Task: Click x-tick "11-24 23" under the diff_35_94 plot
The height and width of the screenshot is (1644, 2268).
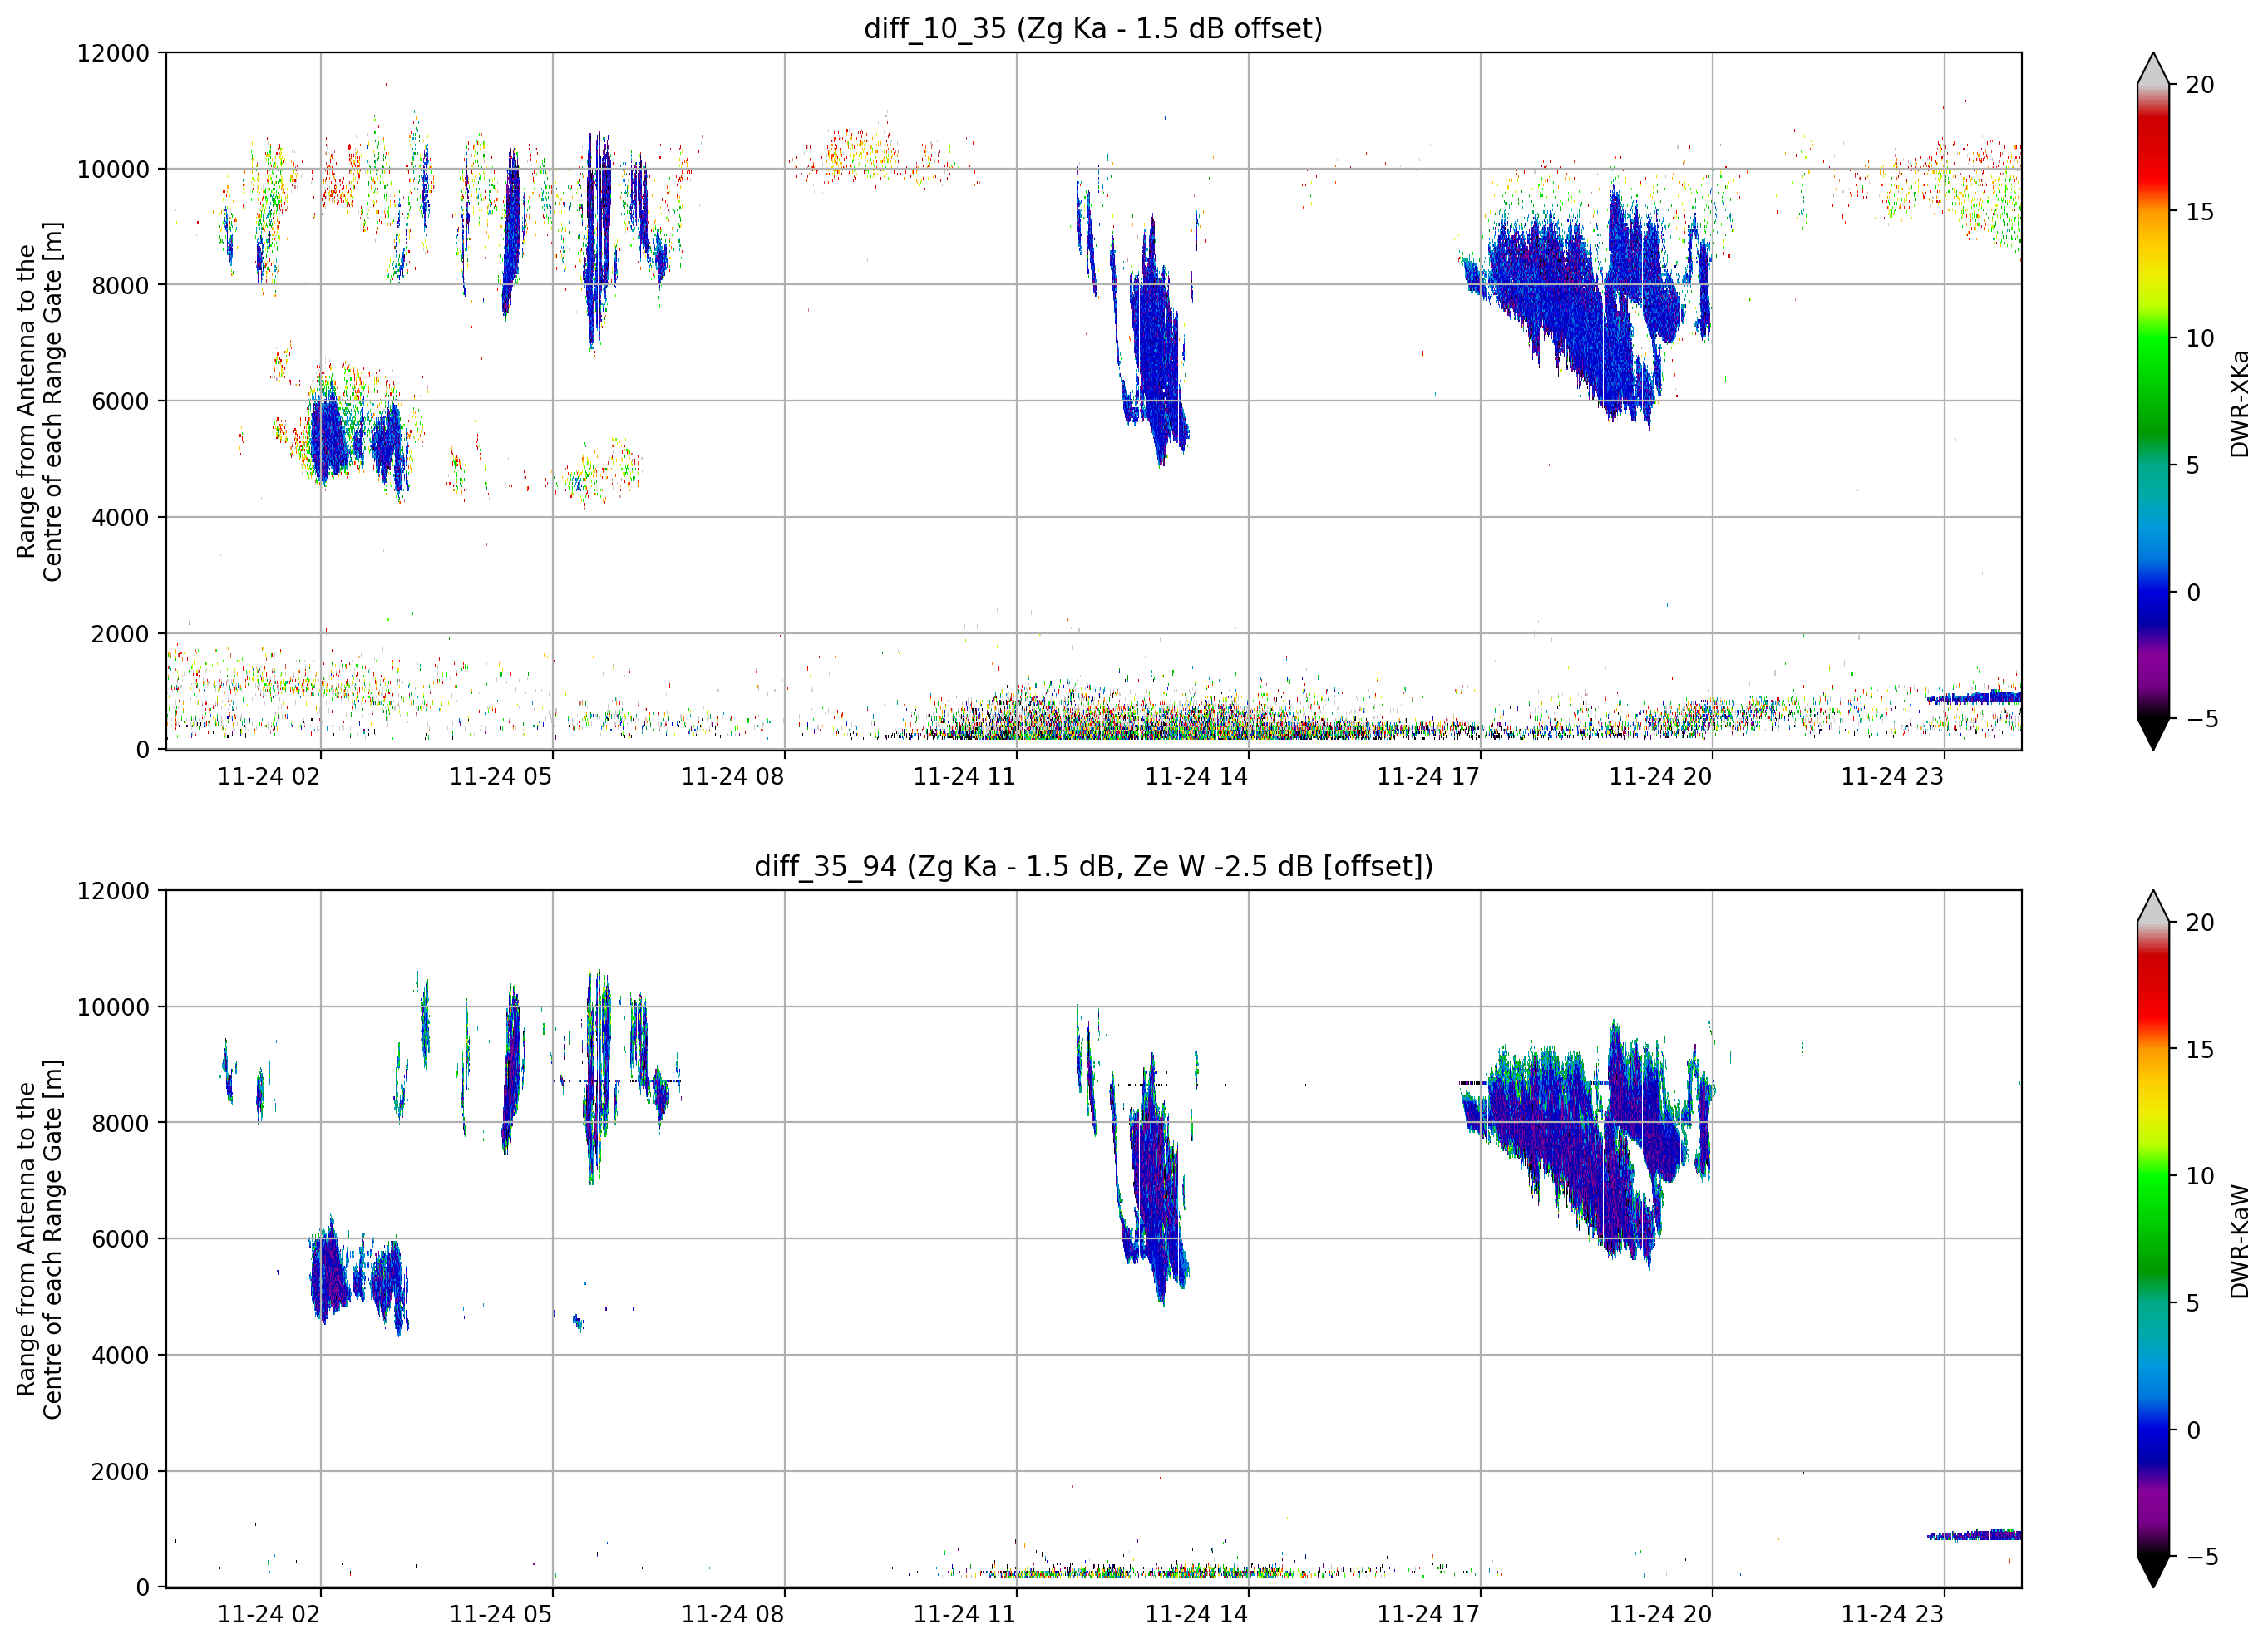Action: click(1893, 1615)
